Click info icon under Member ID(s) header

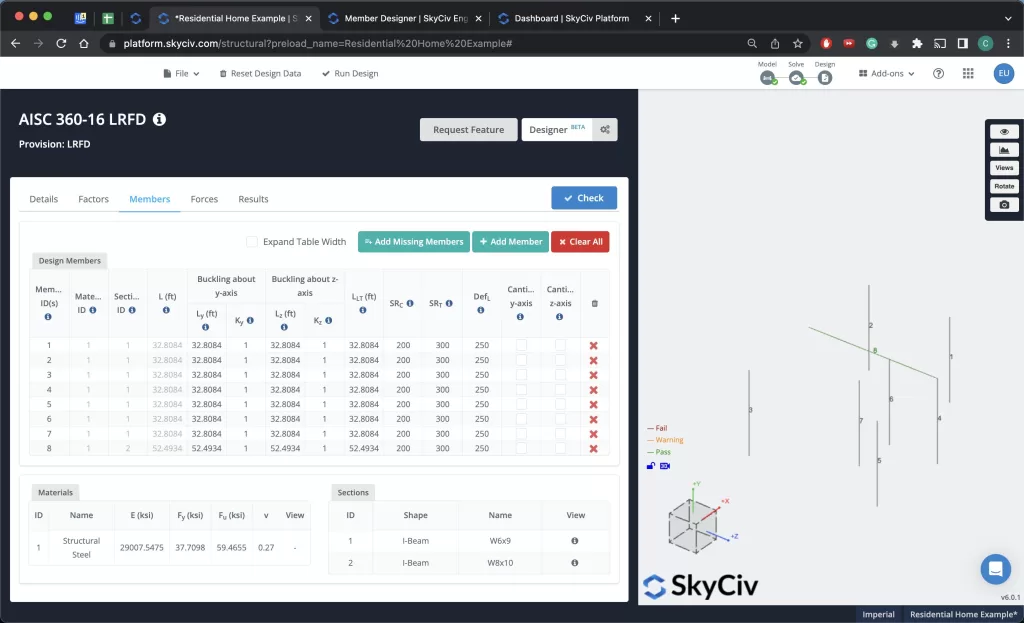[x=48, y=317]
